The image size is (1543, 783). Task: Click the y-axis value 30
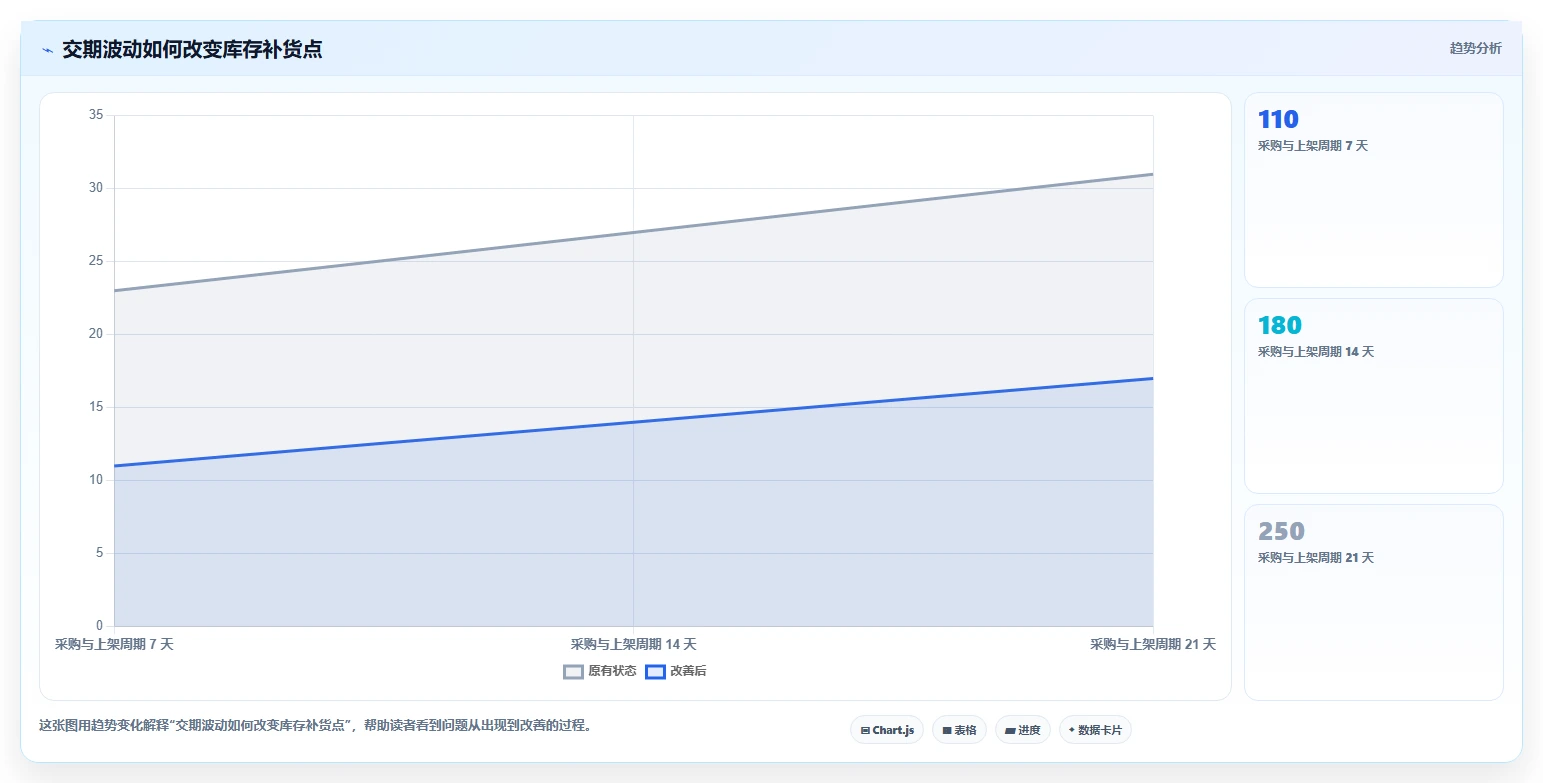pos(96,188)
